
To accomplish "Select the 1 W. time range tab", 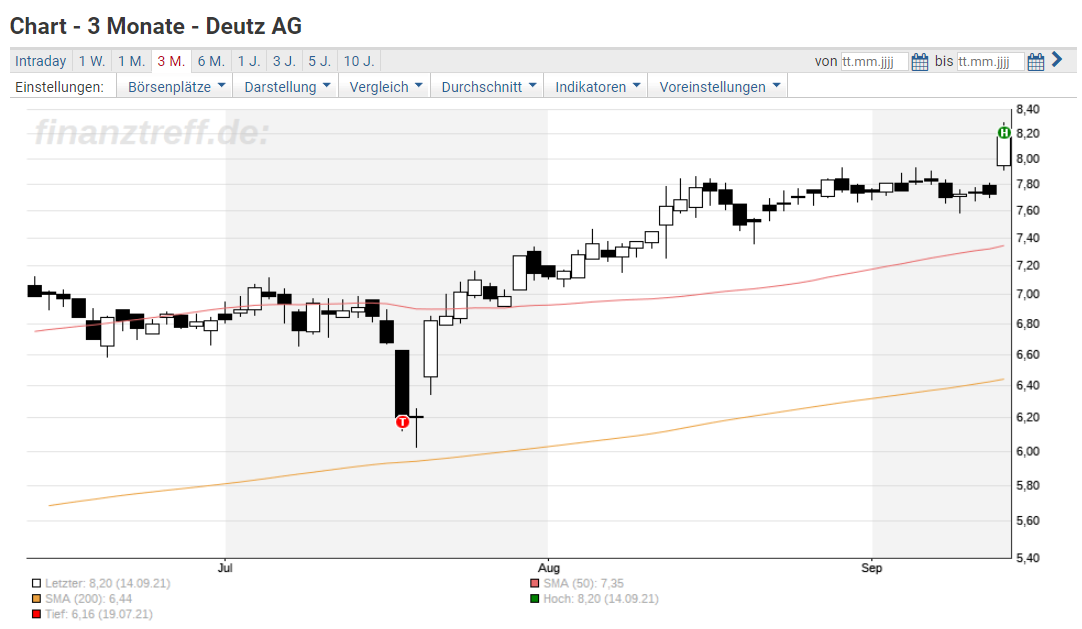I will pos(92,61).
